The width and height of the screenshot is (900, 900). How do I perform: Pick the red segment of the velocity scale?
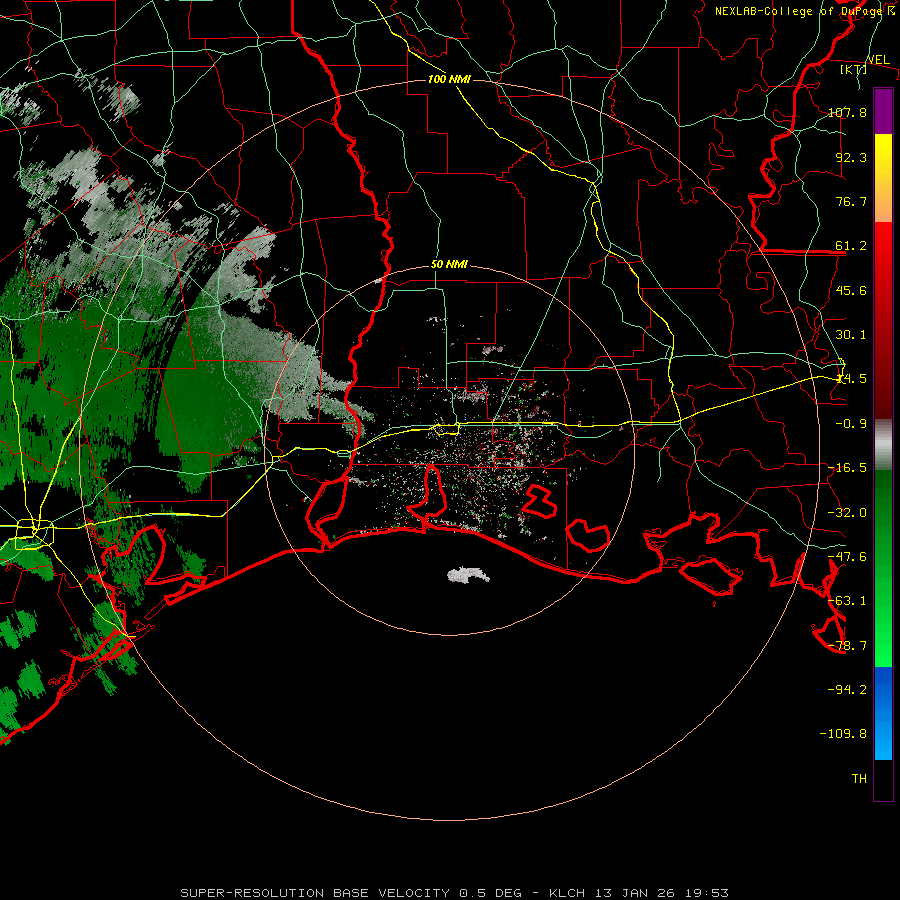coord(883,320)
